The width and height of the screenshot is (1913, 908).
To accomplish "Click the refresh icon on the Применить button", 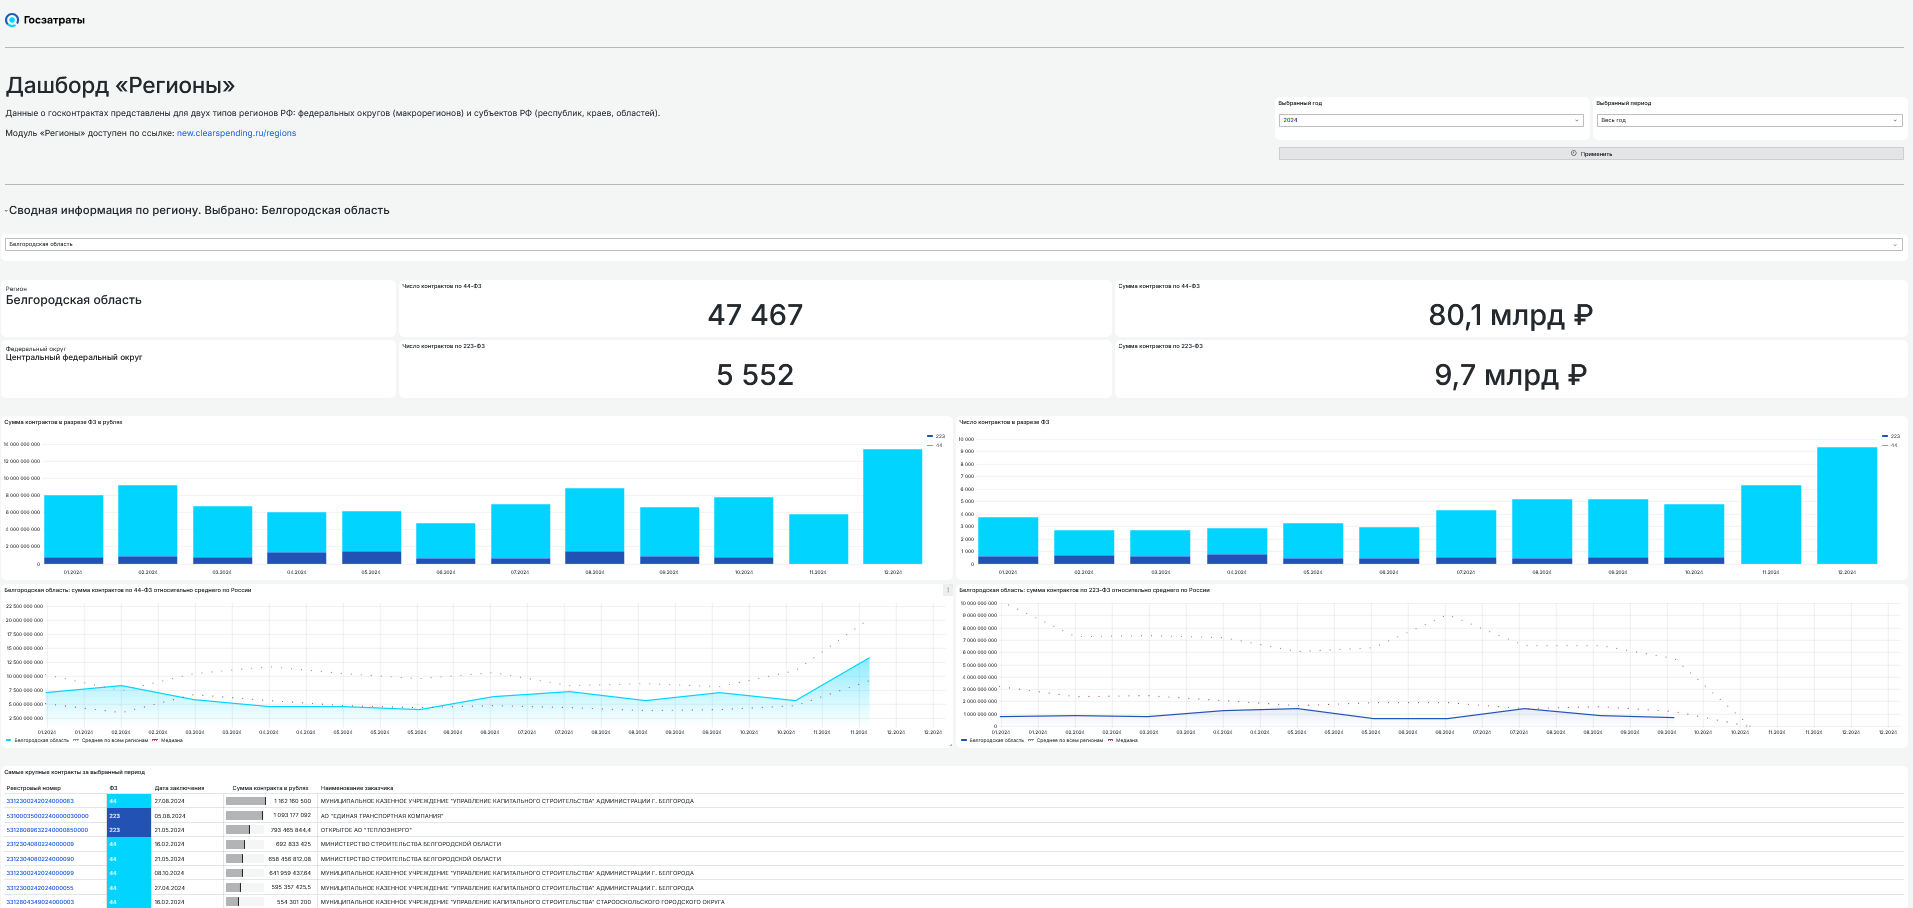I will 1573,154.
